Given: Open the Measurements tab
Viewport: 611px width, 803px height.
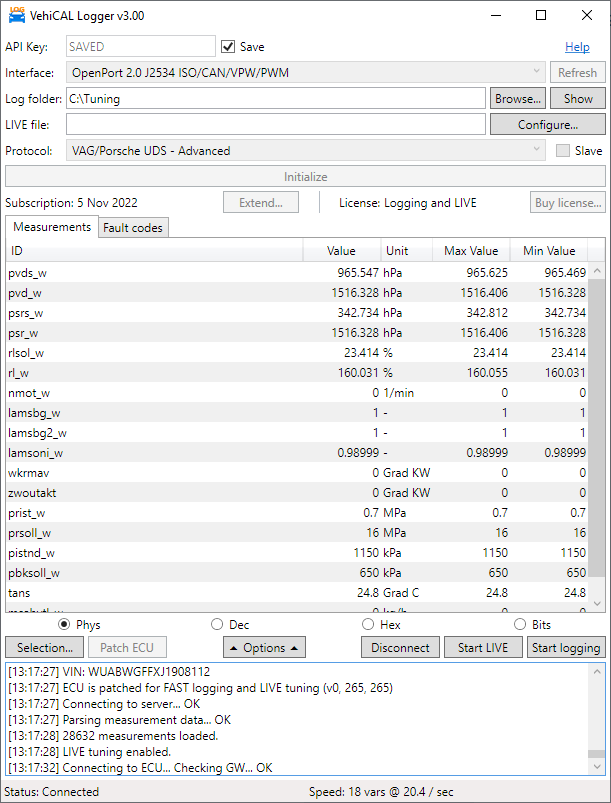Looking at the screenshot, I should pos(51,227).
